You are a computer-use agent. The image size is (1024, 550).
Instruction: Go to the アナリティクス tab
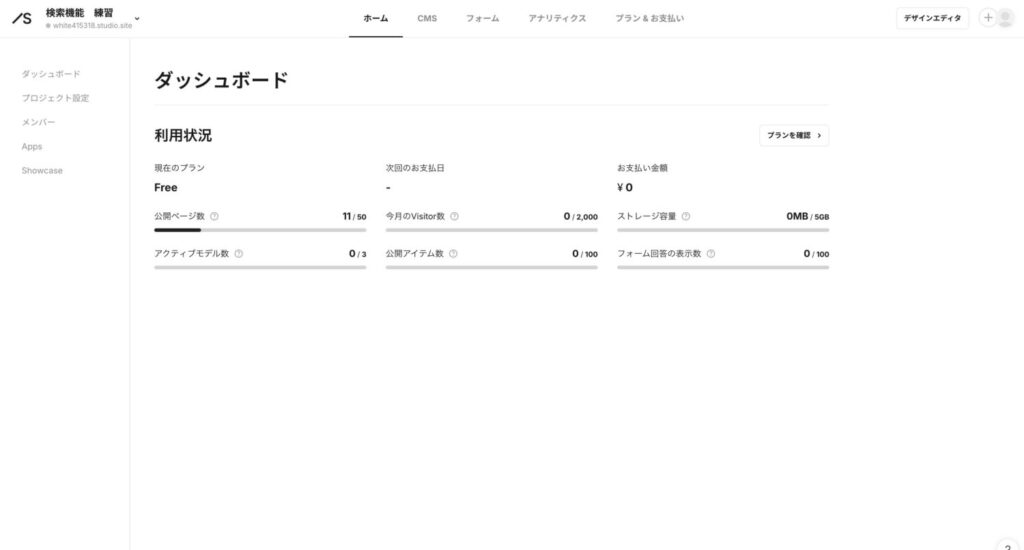point(557,18)
